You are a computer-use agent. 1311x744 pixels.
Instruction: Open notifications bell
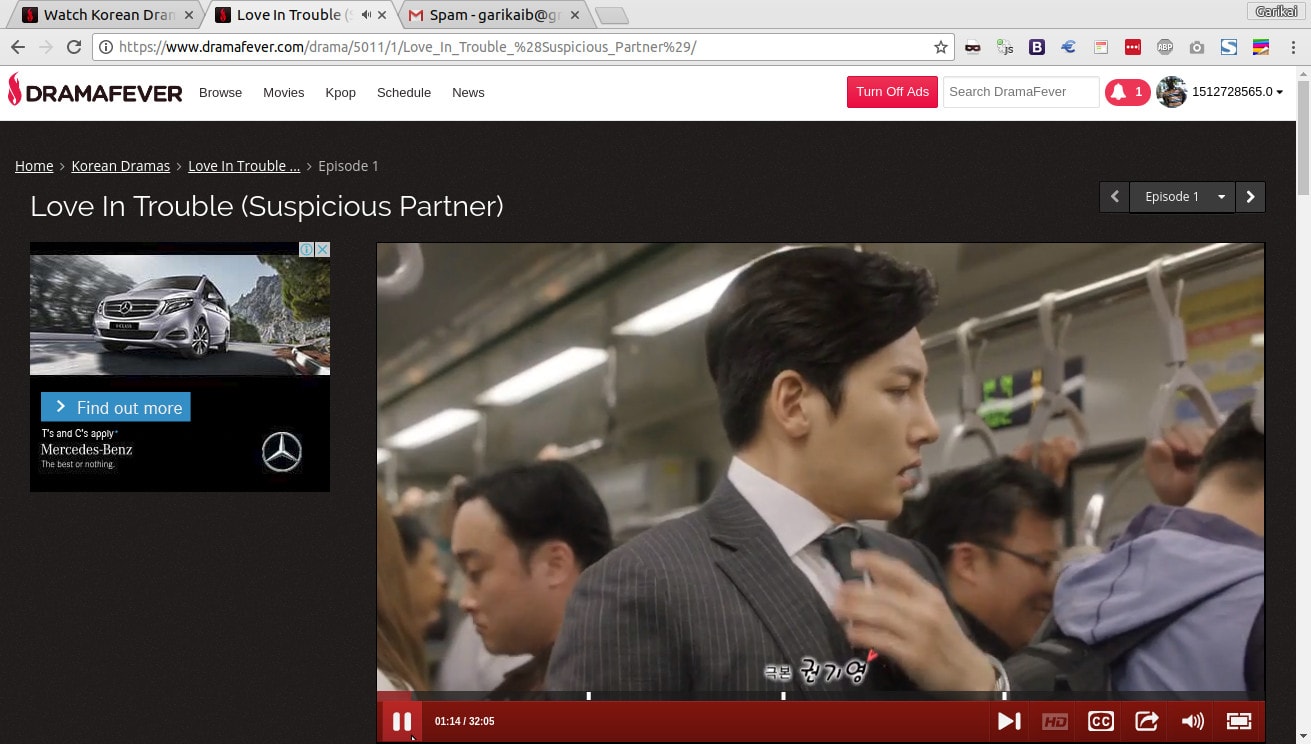pyautogui.click(x=1127, y=92)
